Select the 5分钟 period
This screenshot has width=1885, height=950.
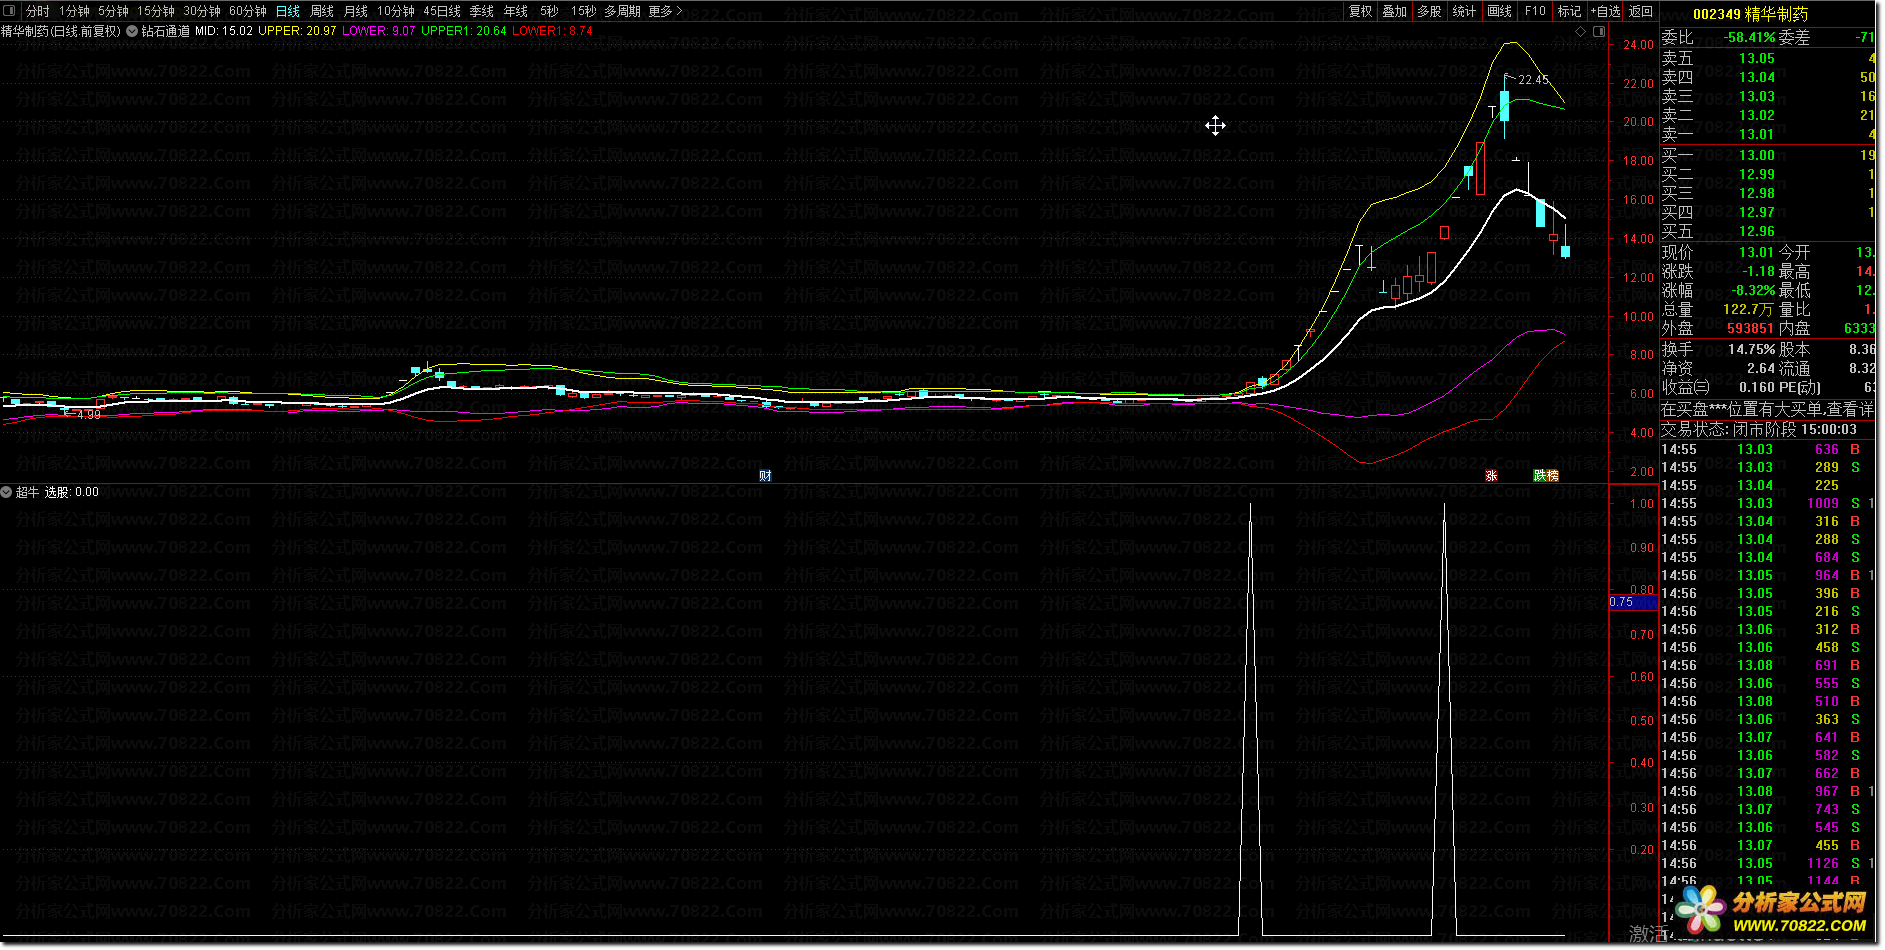point(113,11)
